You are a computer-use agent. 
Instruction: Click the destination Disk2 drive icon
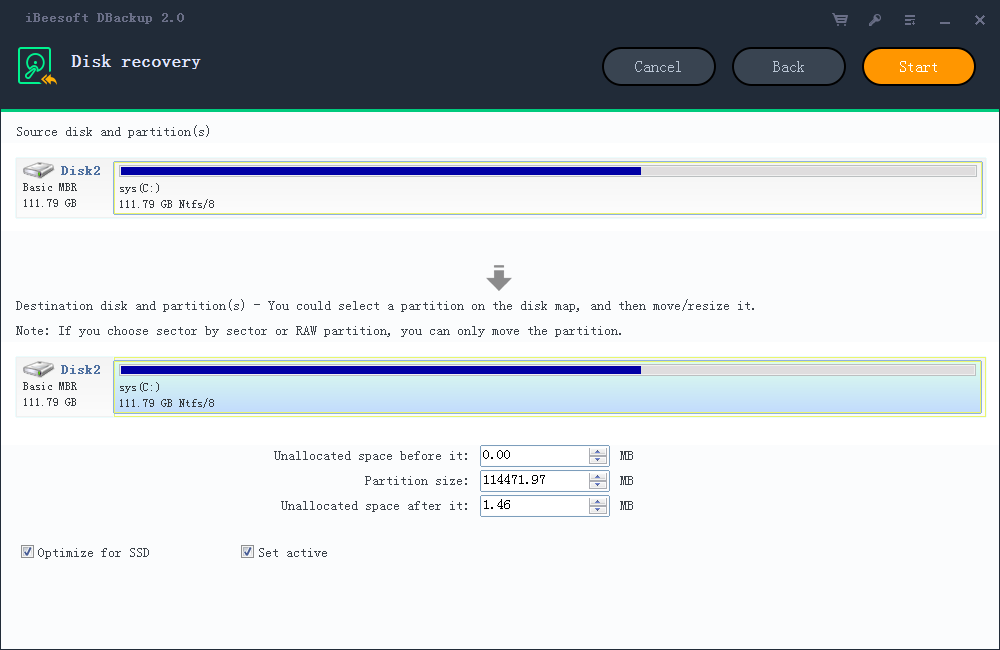pos(38,369)
